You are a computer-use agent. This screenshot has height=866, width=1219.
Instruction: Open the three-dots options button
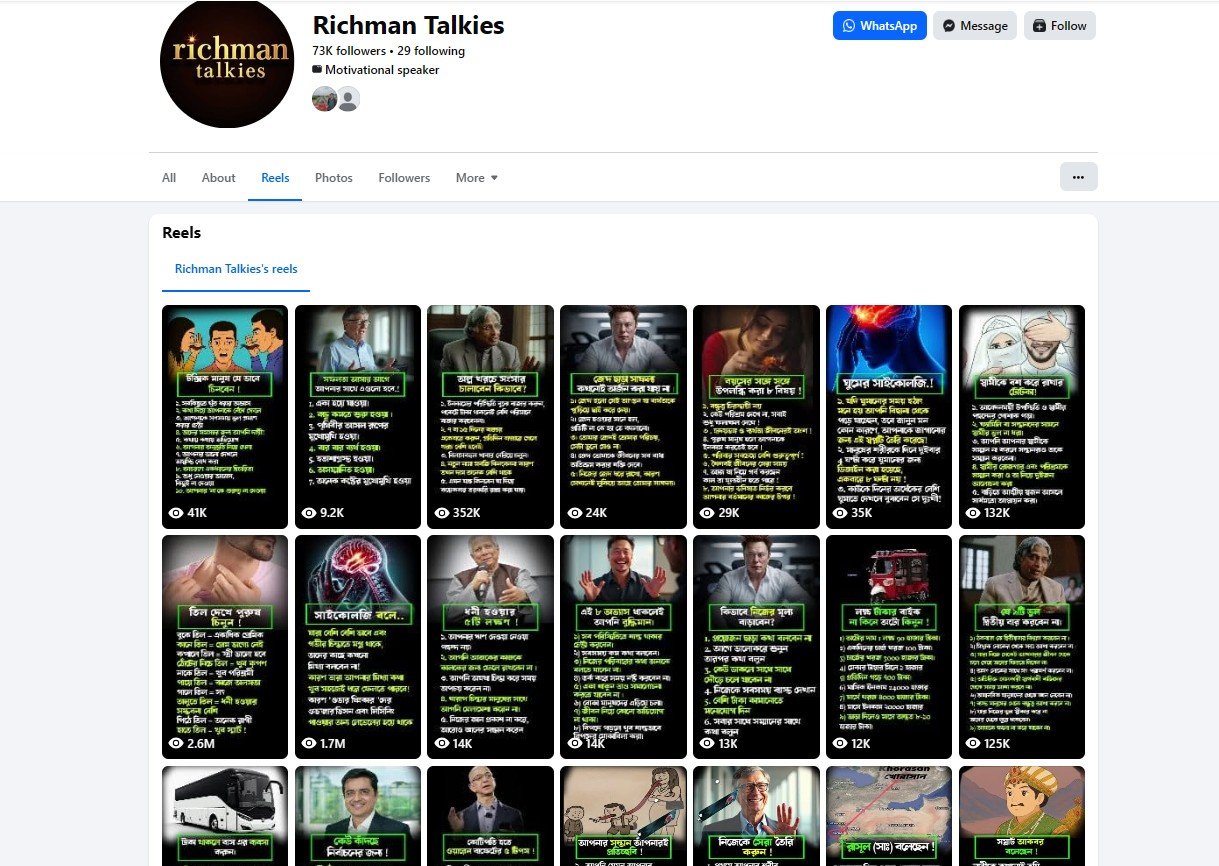[x=1078, y=177]
